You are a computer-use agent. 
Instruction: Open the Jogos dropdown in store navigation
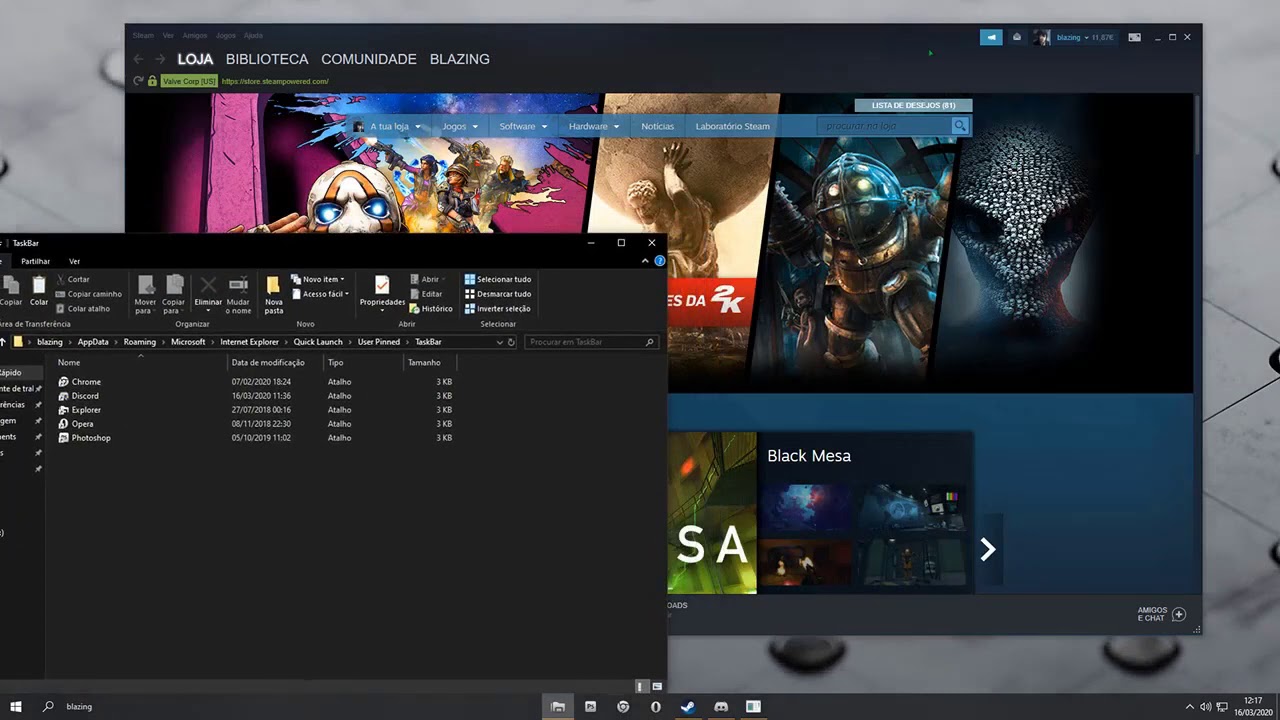(x=460, y=126)
